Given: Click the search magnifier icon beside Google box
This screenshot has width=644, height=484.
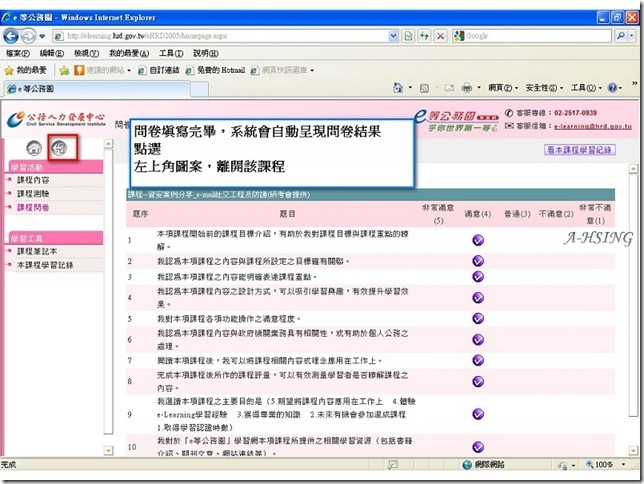Looking at the screenshot, I should click(x=621, y=36).
